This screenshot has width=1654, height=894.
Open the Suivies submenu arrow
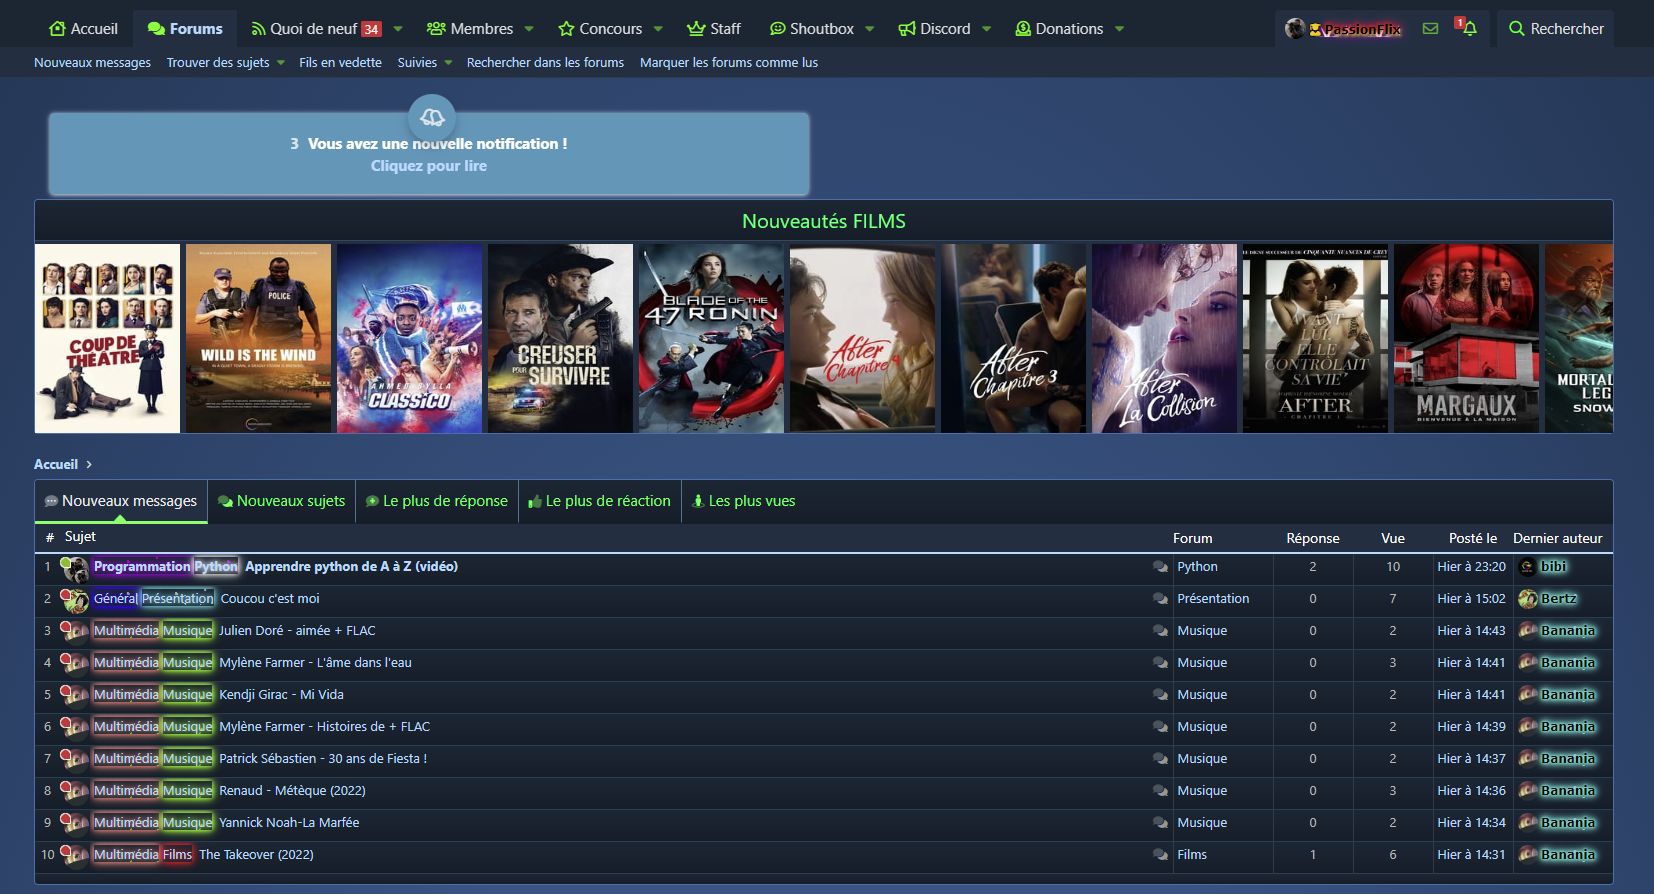click(448, 63)
